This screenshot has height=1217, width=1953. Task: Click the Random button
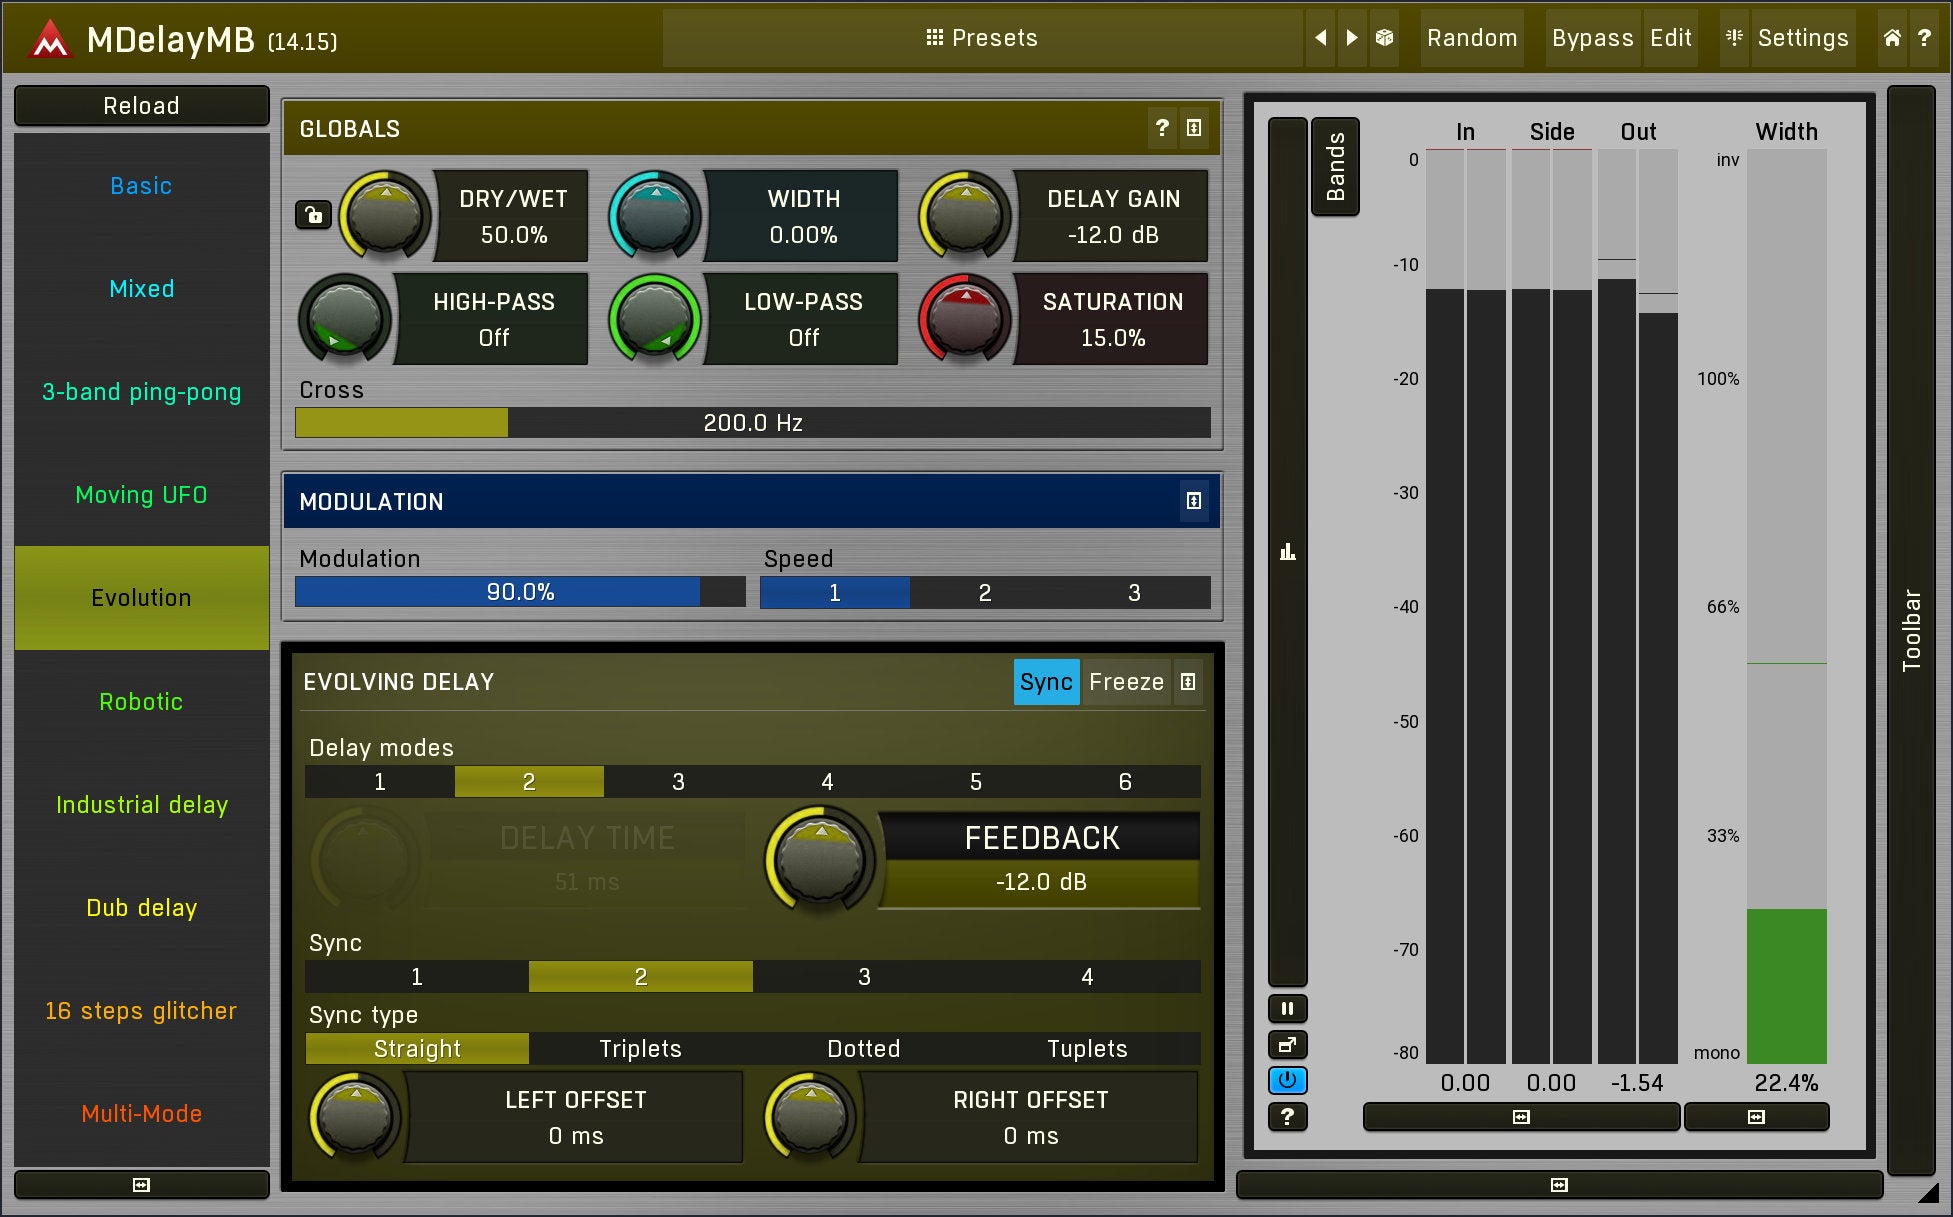coord(1472,38)
